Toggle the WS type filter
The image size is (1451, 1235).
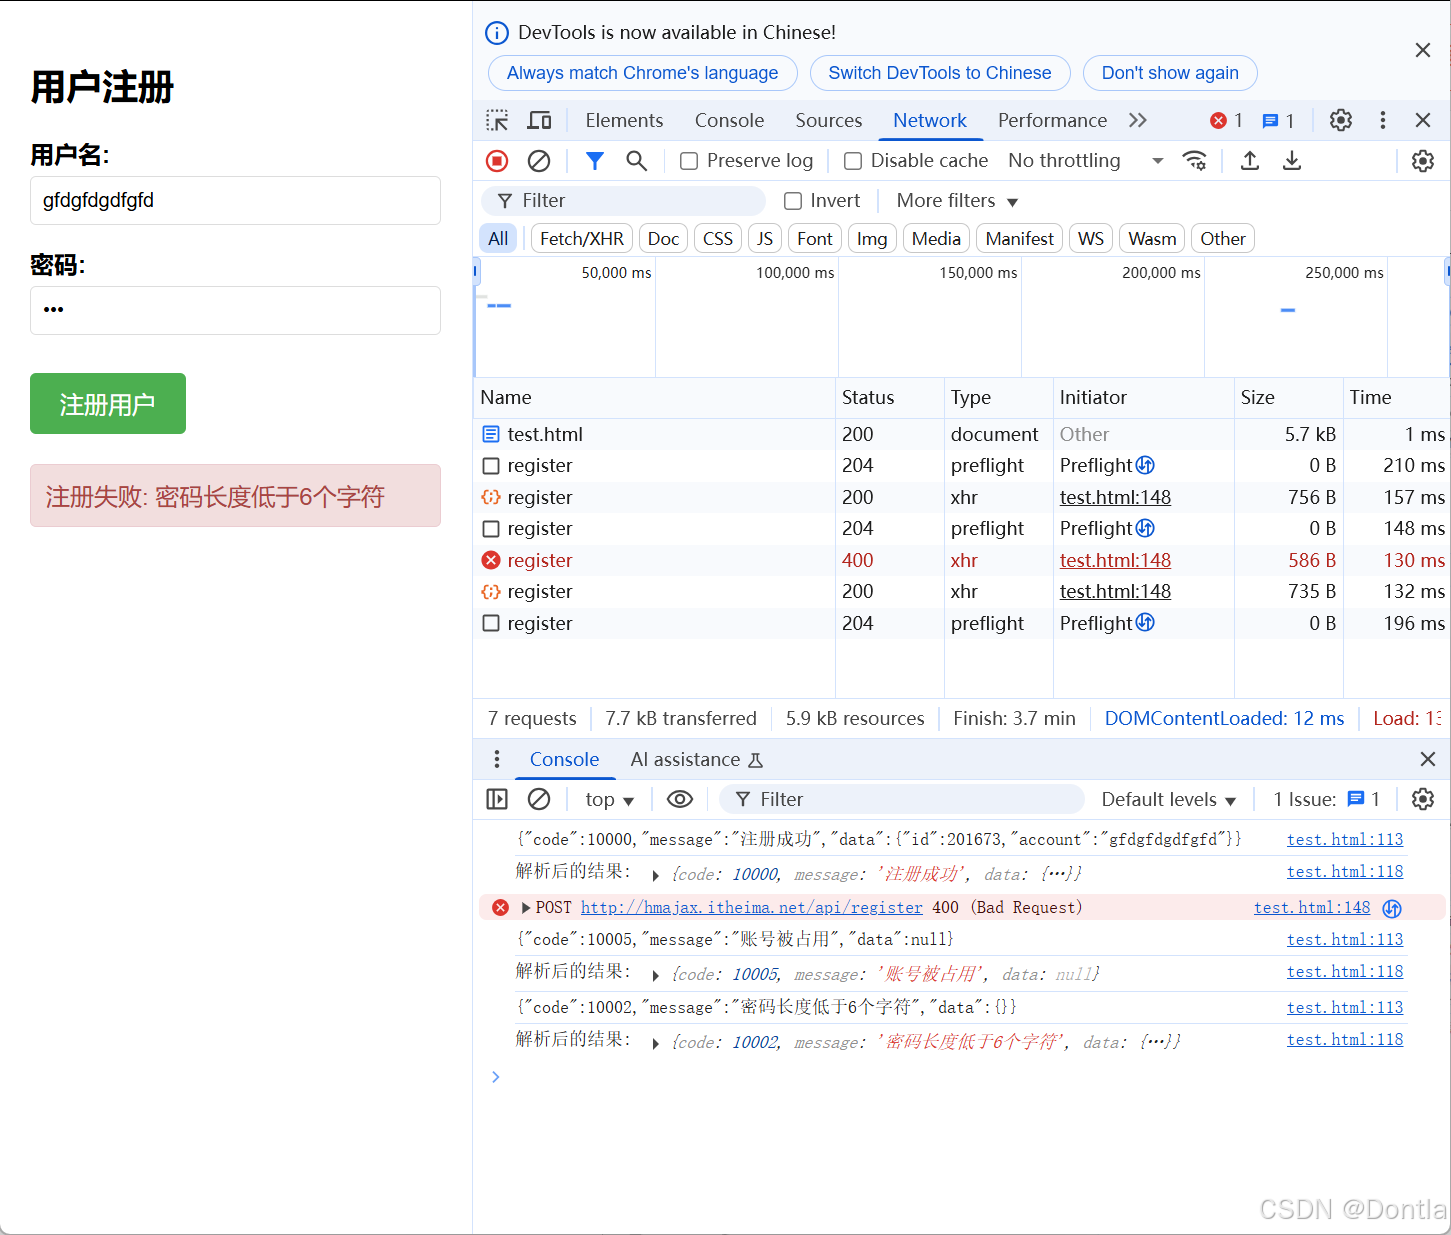1091,239
